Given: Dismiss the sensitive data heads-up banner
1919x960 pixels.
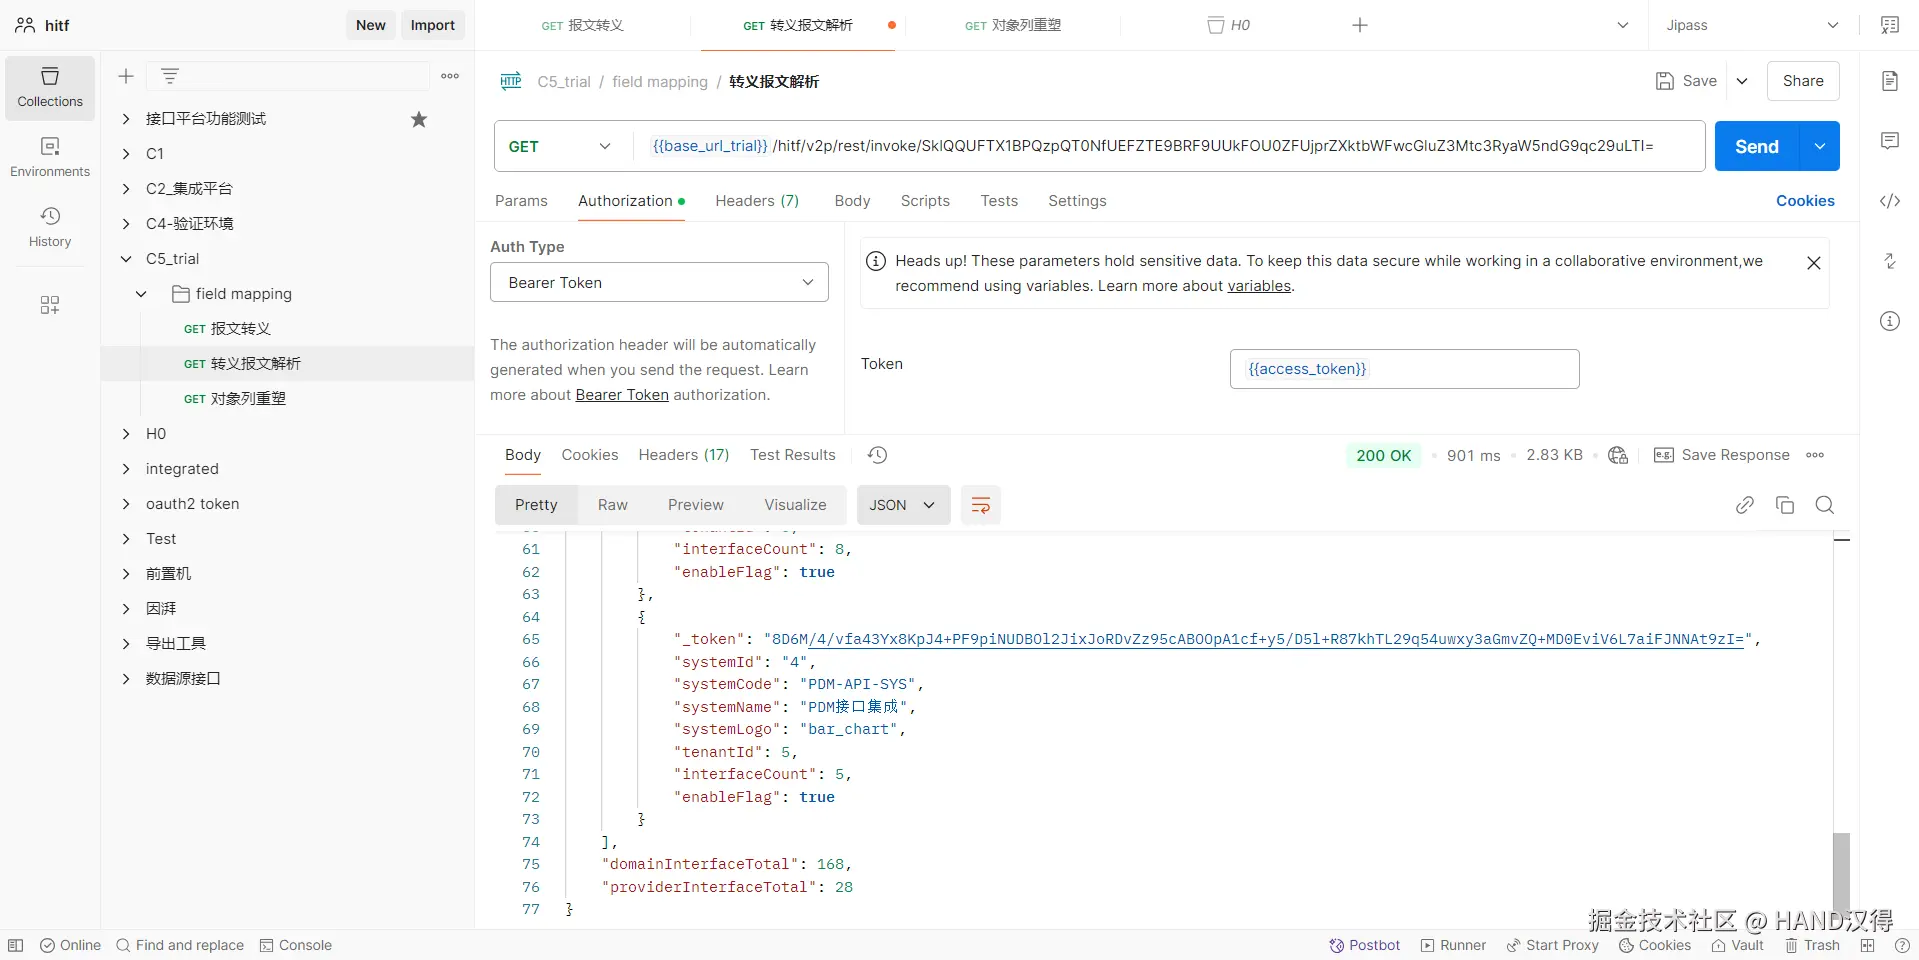Looking at the screenshot, I should [x=1813, y=263].
